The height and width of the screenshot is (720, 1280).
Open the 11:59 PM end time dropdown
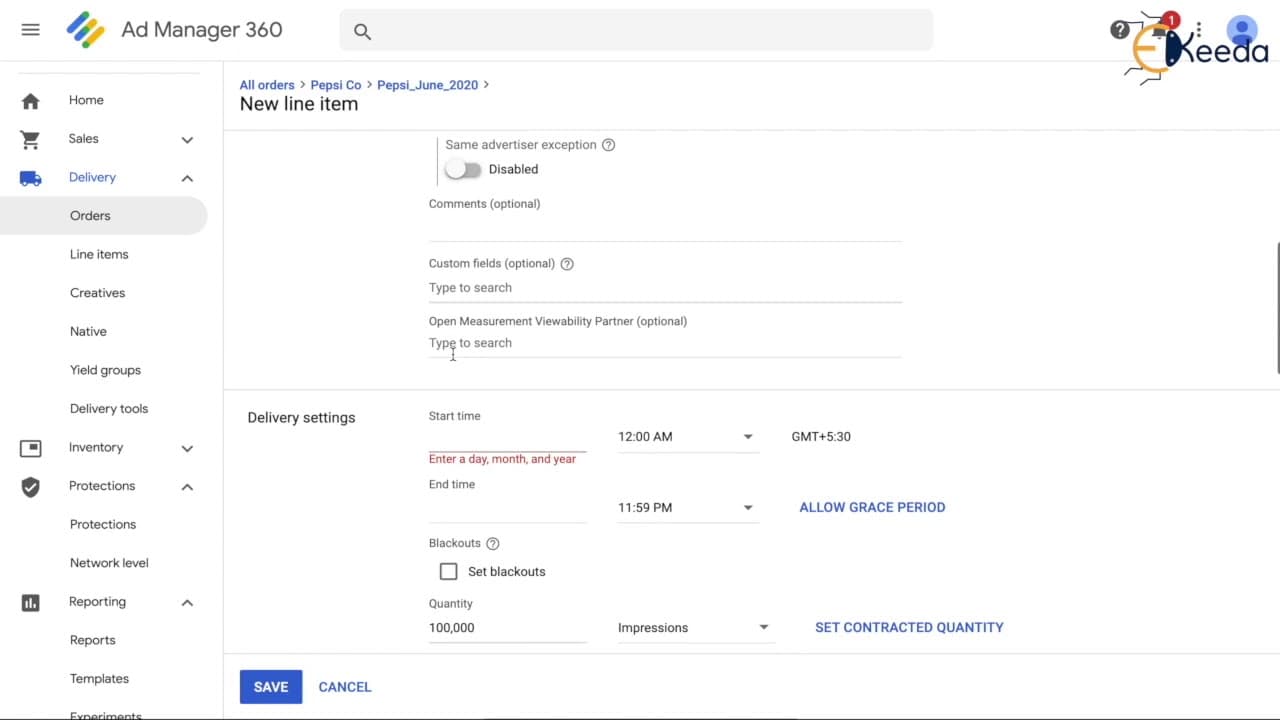[x=688, y=508]
